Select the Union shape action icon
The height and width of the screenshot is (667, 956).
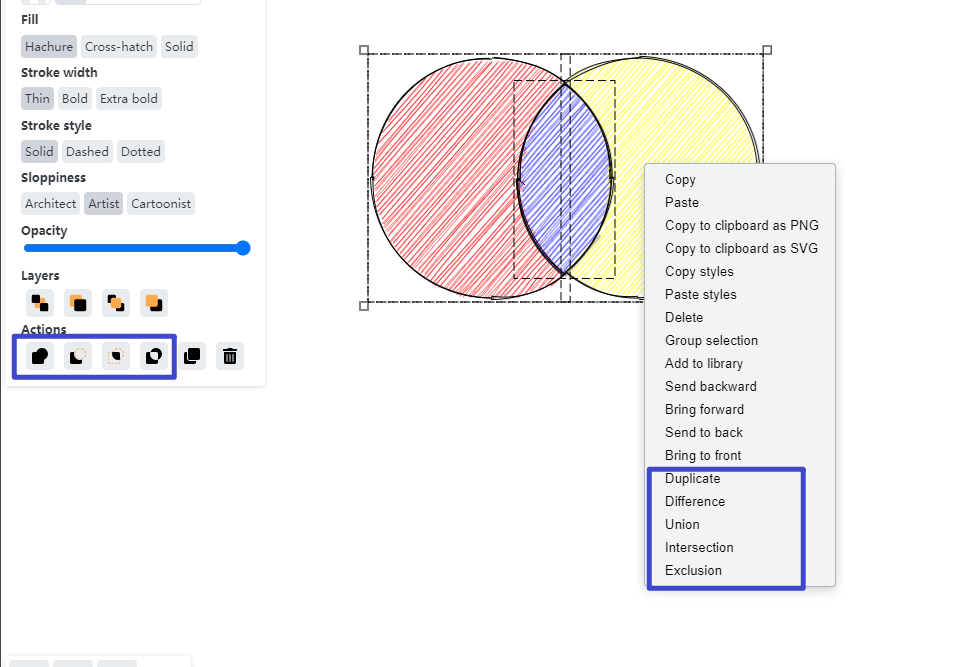(x=39, y=356)
